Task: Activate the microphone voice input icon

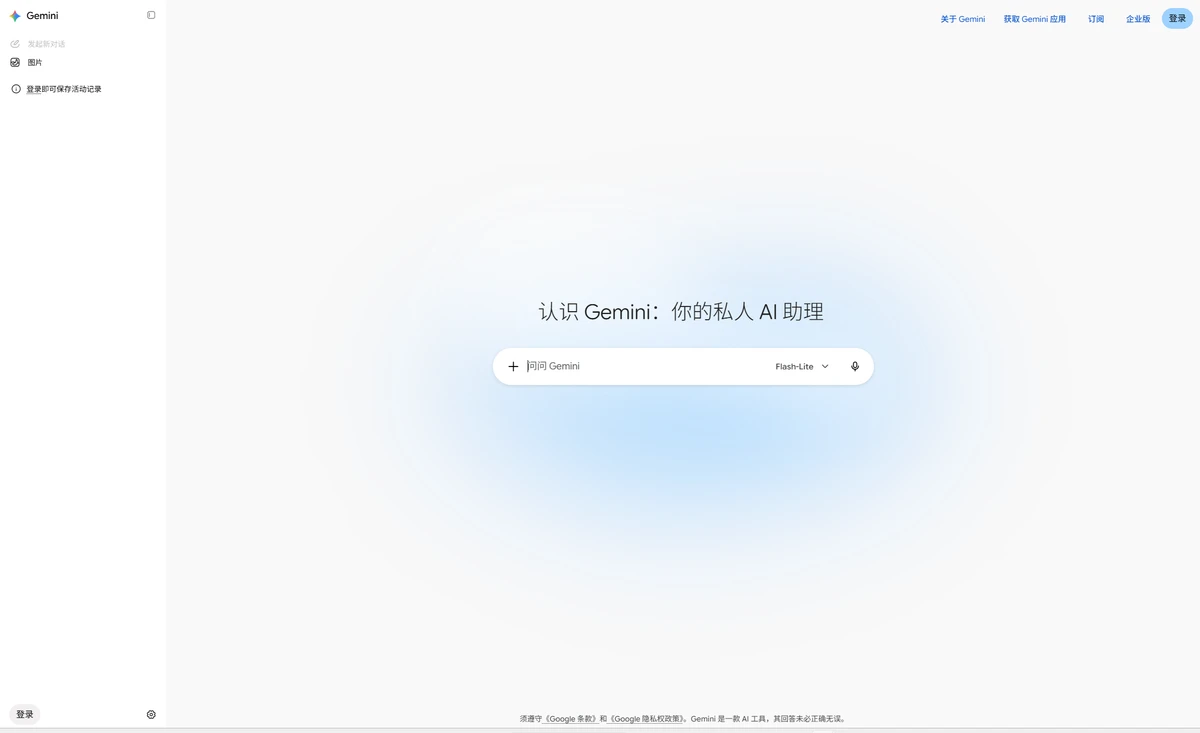Action: 855,367
